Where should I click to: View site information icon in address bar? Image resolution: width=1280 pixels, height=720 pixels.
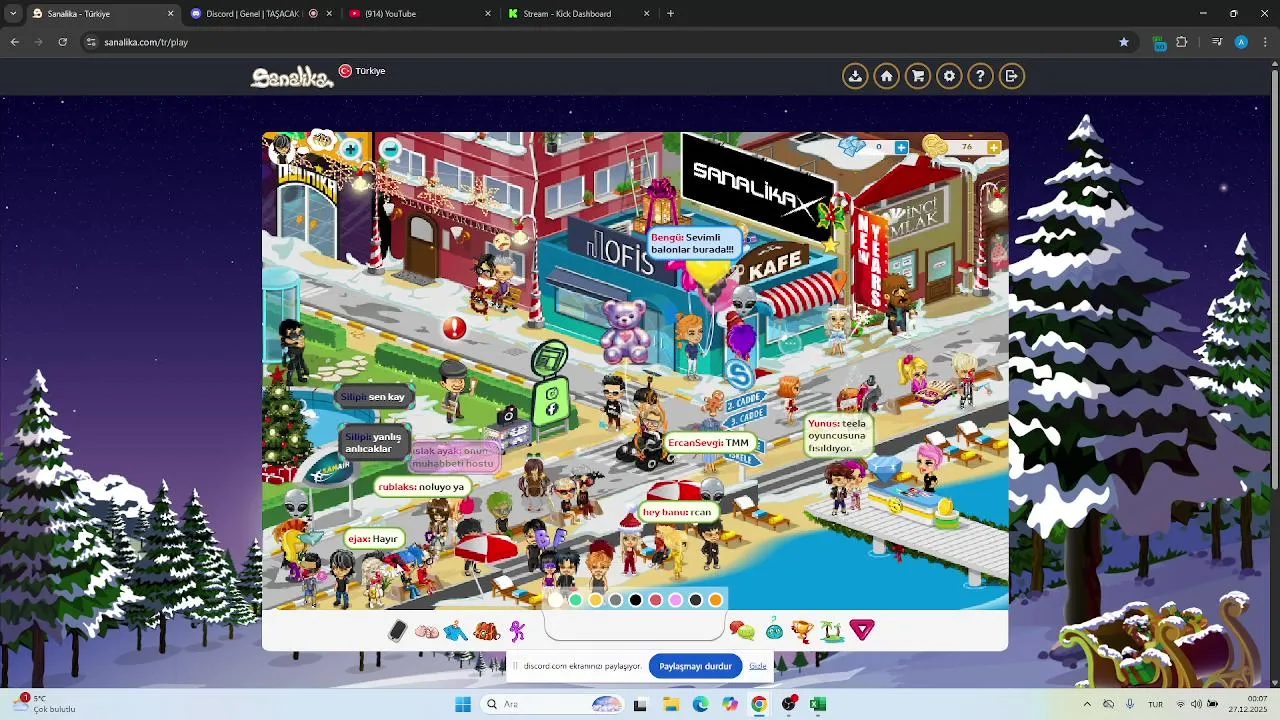[x=91, y=42]
